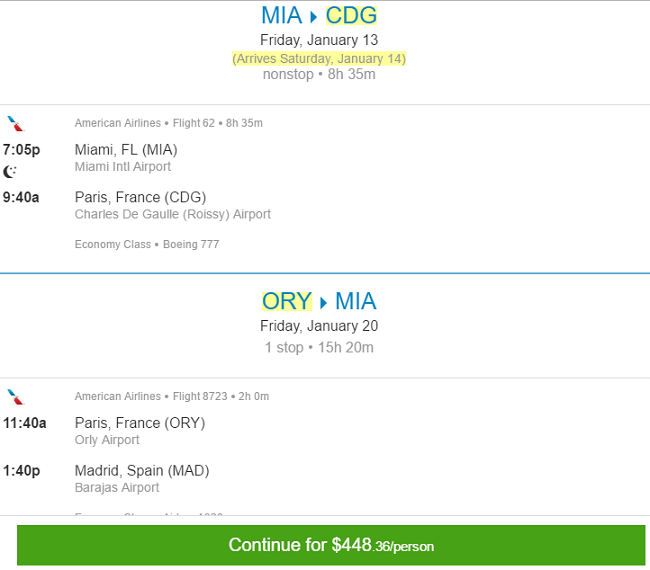Click the Economy Class Boeing 777 text
Viewport: 650px width, 570px height.
pos(147,245)
